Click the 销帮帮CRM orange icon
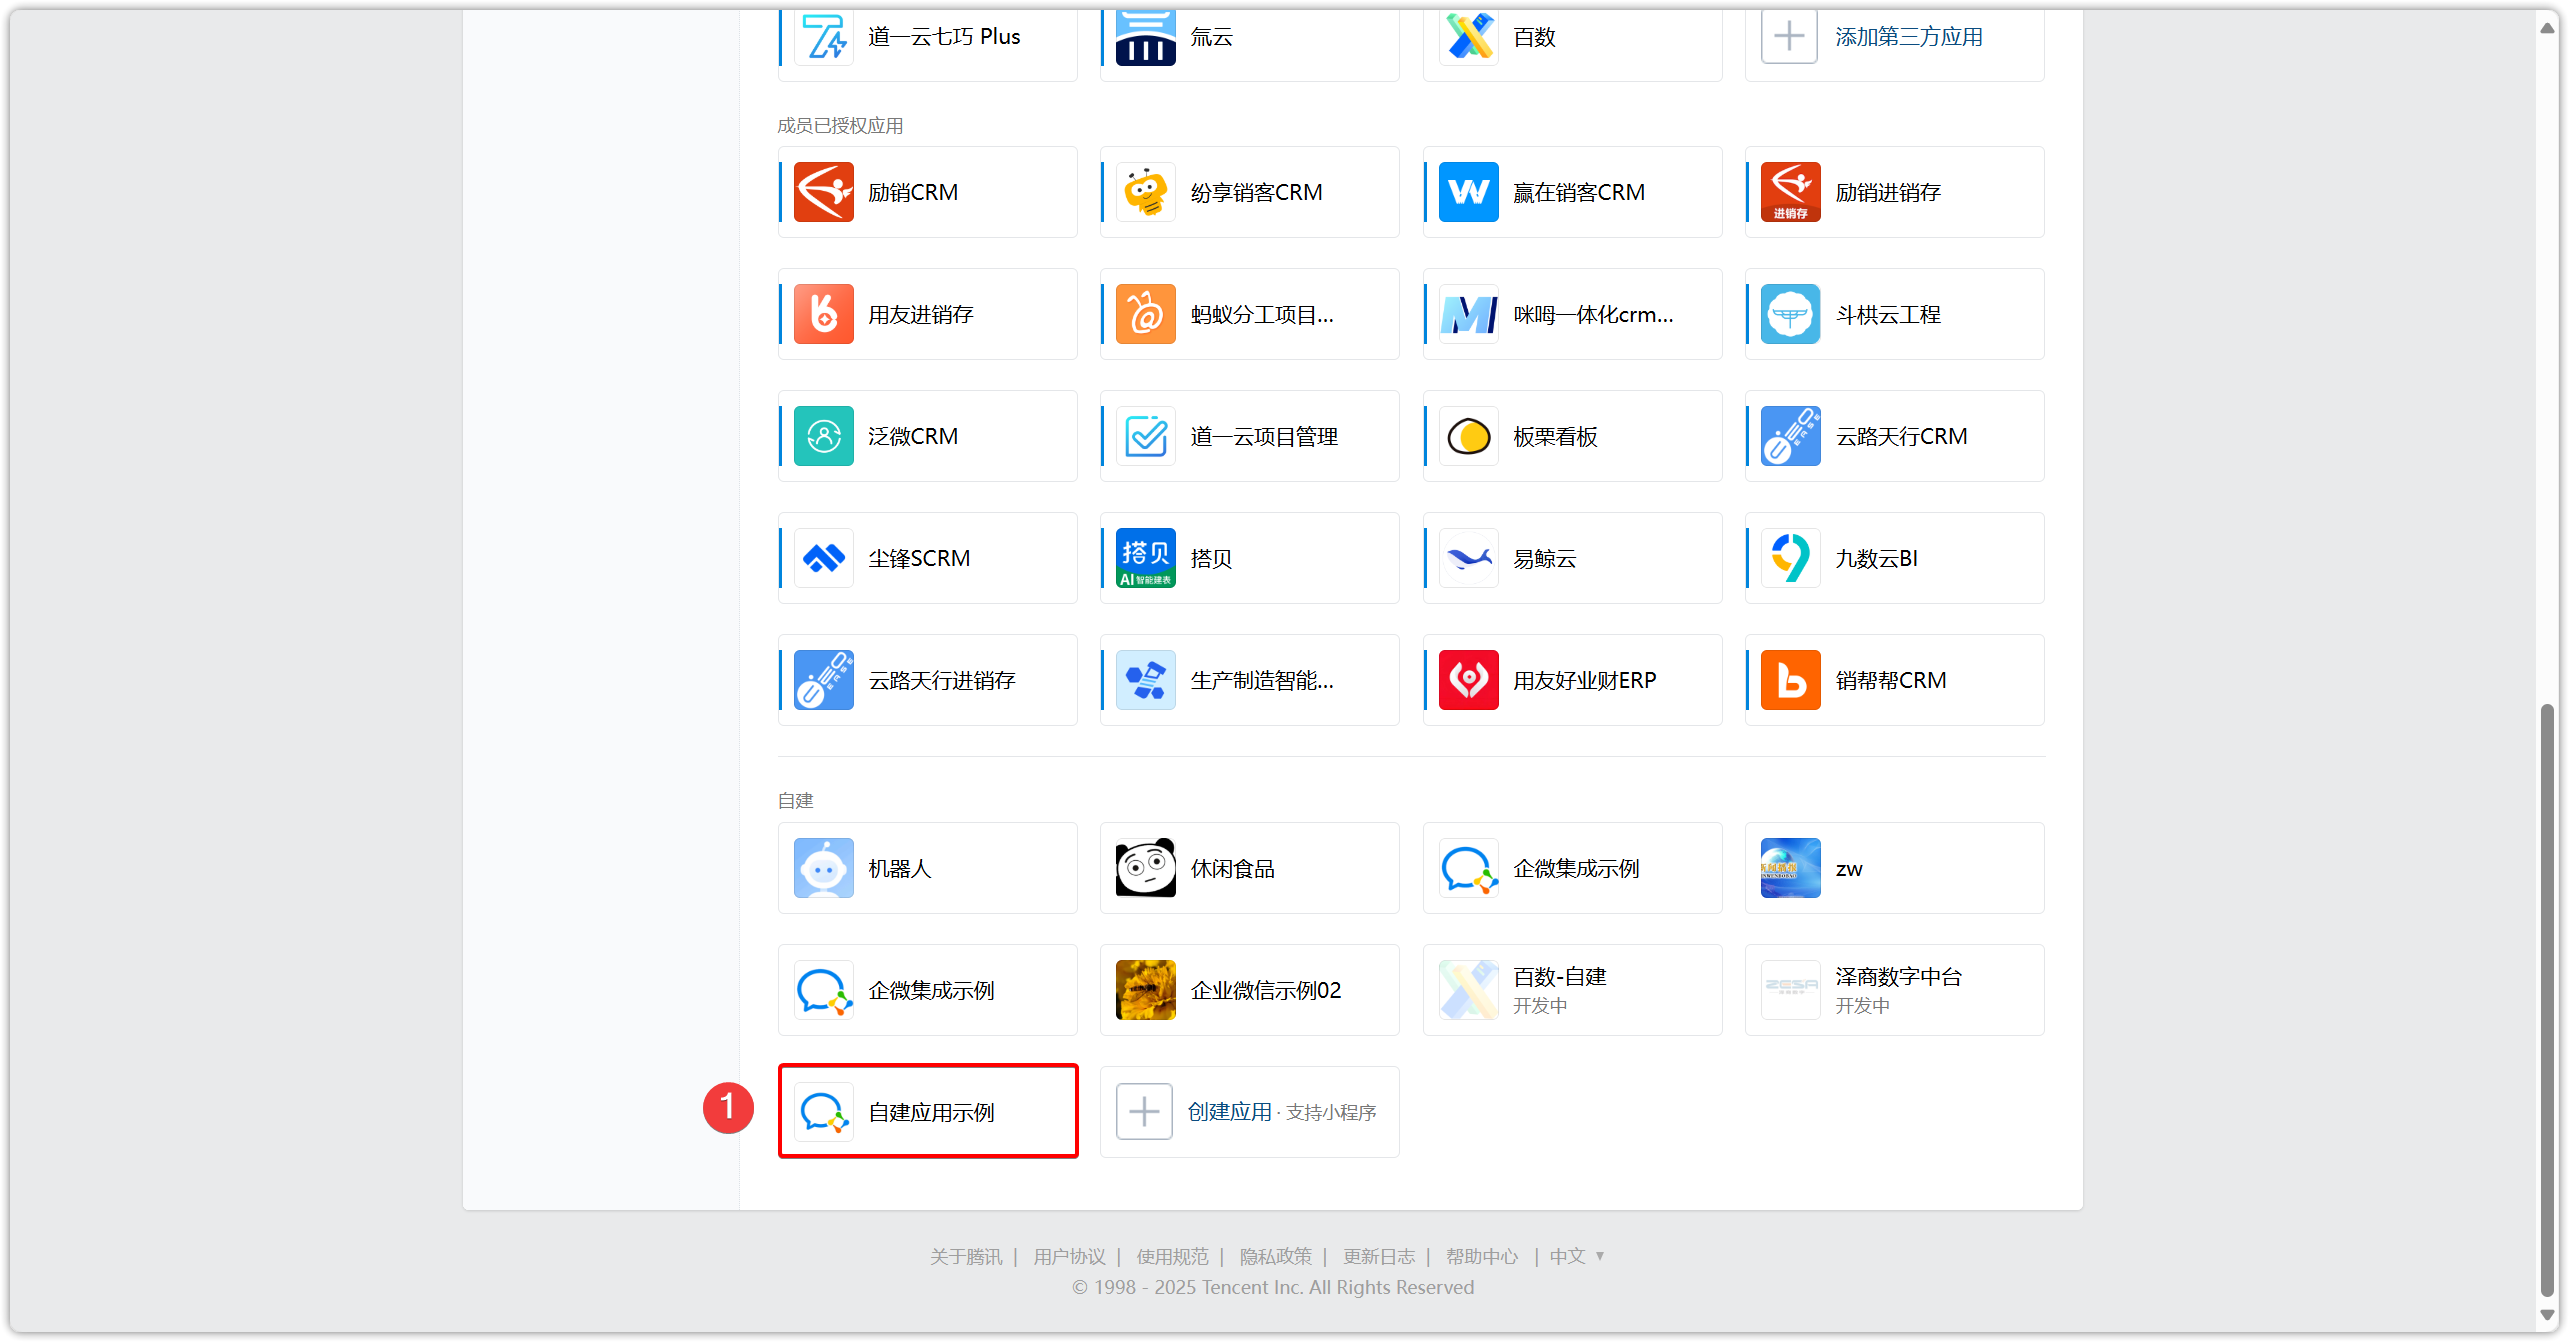Image resolution: width=2569 pixels, height=1342 pixels. coord(1790,680)
